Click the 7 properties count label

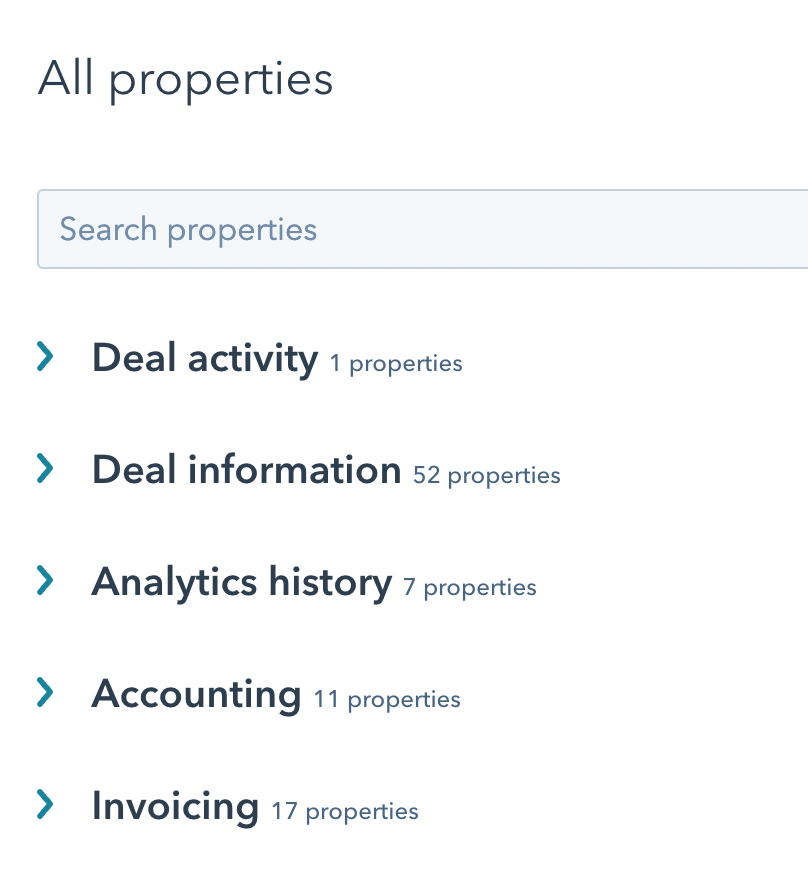point(469,587)
